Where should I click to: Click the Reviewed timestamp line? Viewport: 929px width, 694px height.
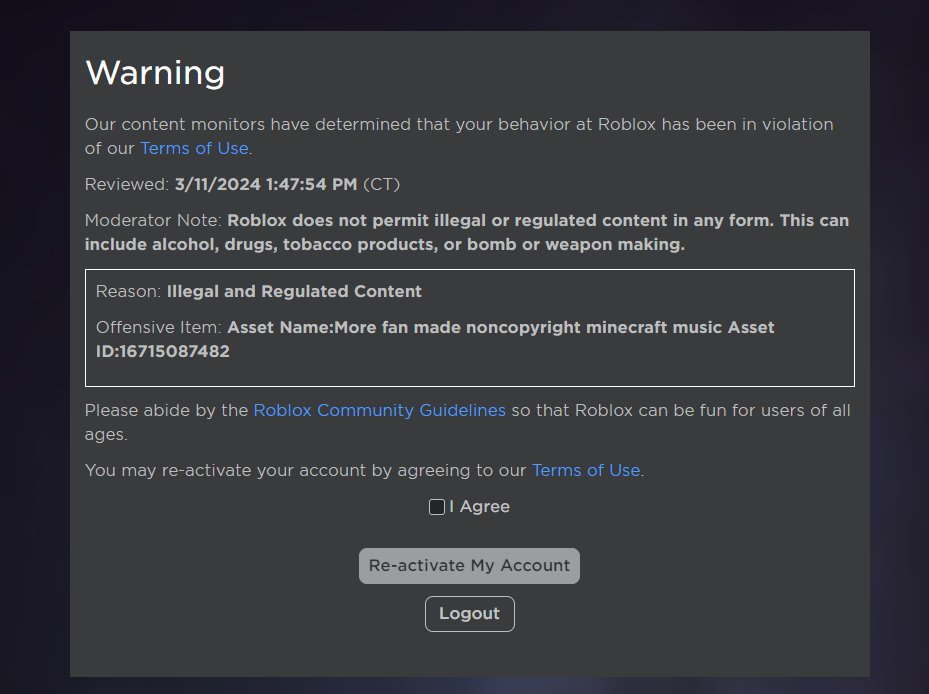click(242, 184)
